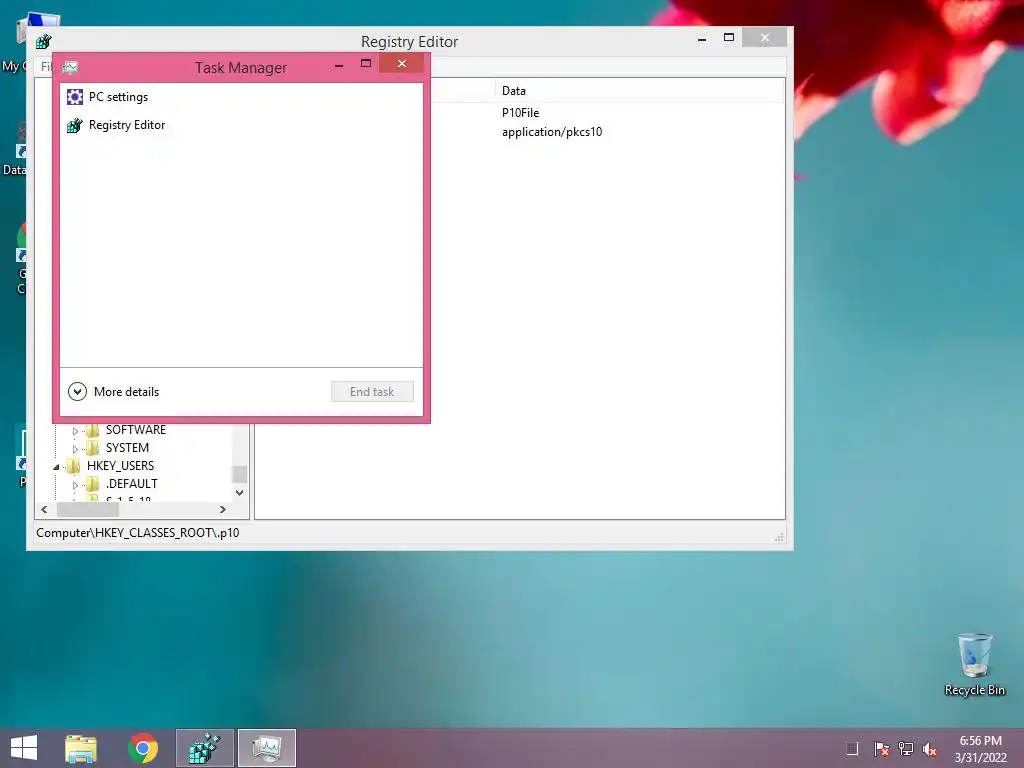Select the application/pkcs10 data value

tap(552, 132)
